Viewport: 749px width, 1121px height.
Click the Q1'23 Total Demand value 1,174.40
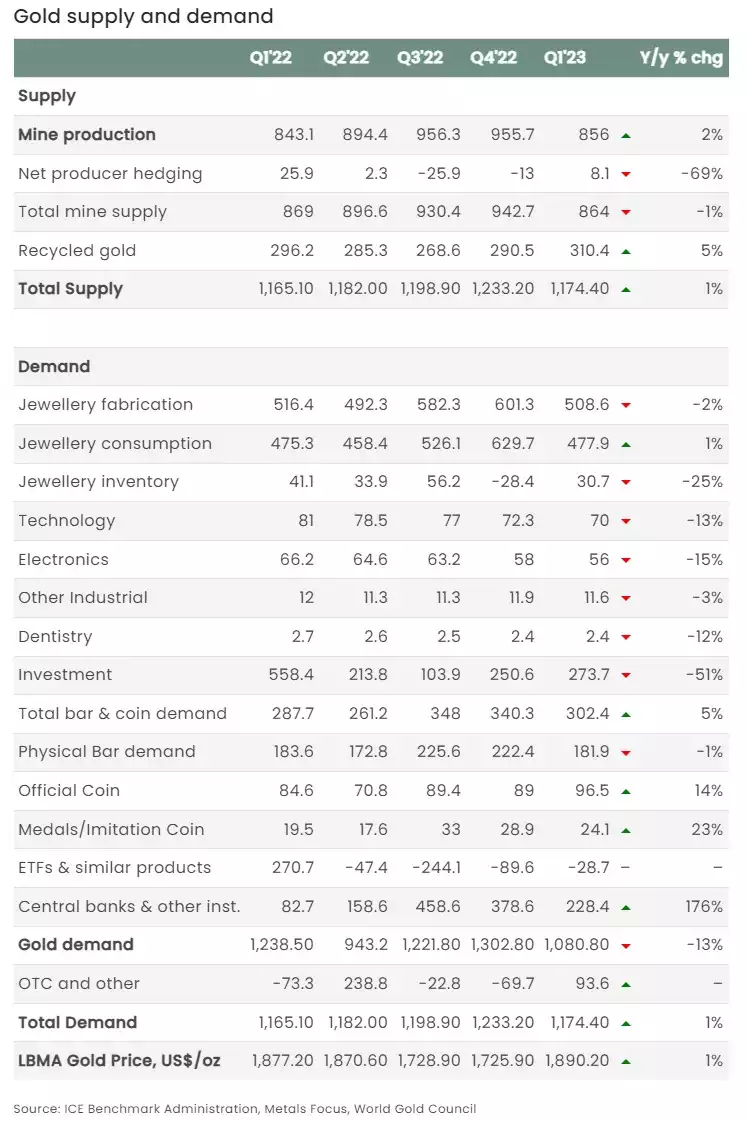580,1022
